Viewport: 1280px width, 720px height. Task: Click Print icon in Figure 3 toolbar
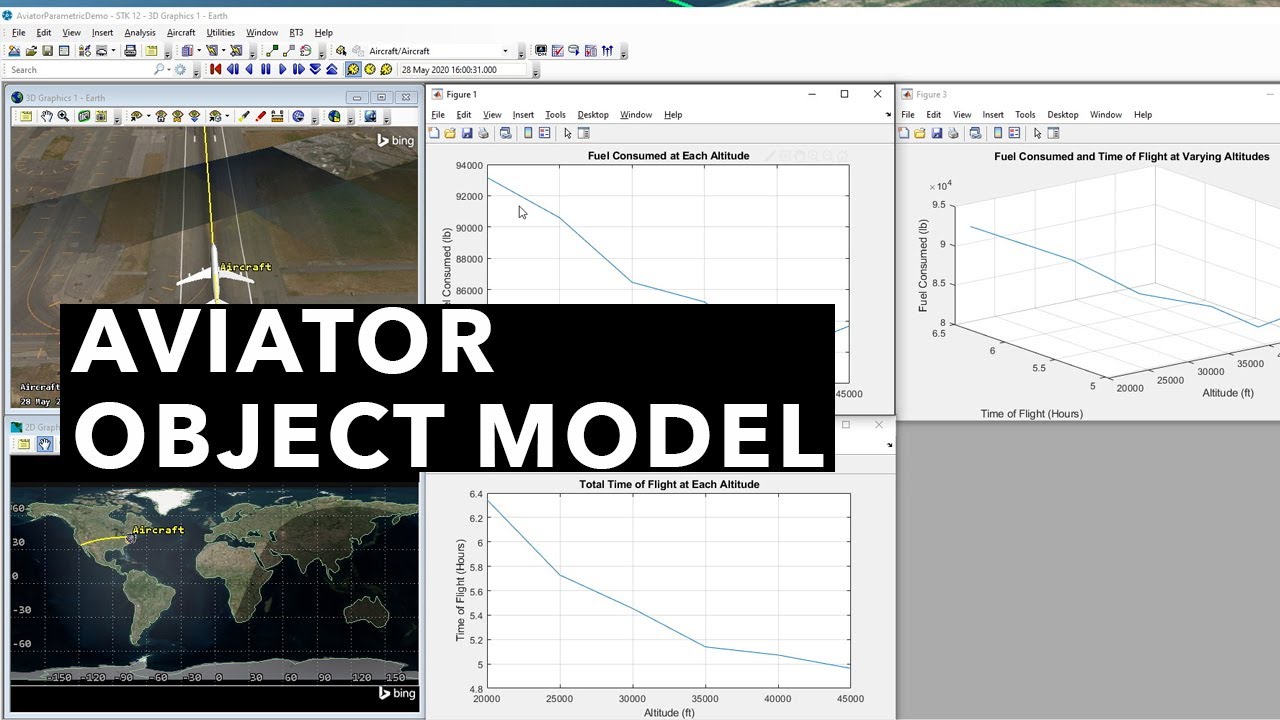pos(953,132)
